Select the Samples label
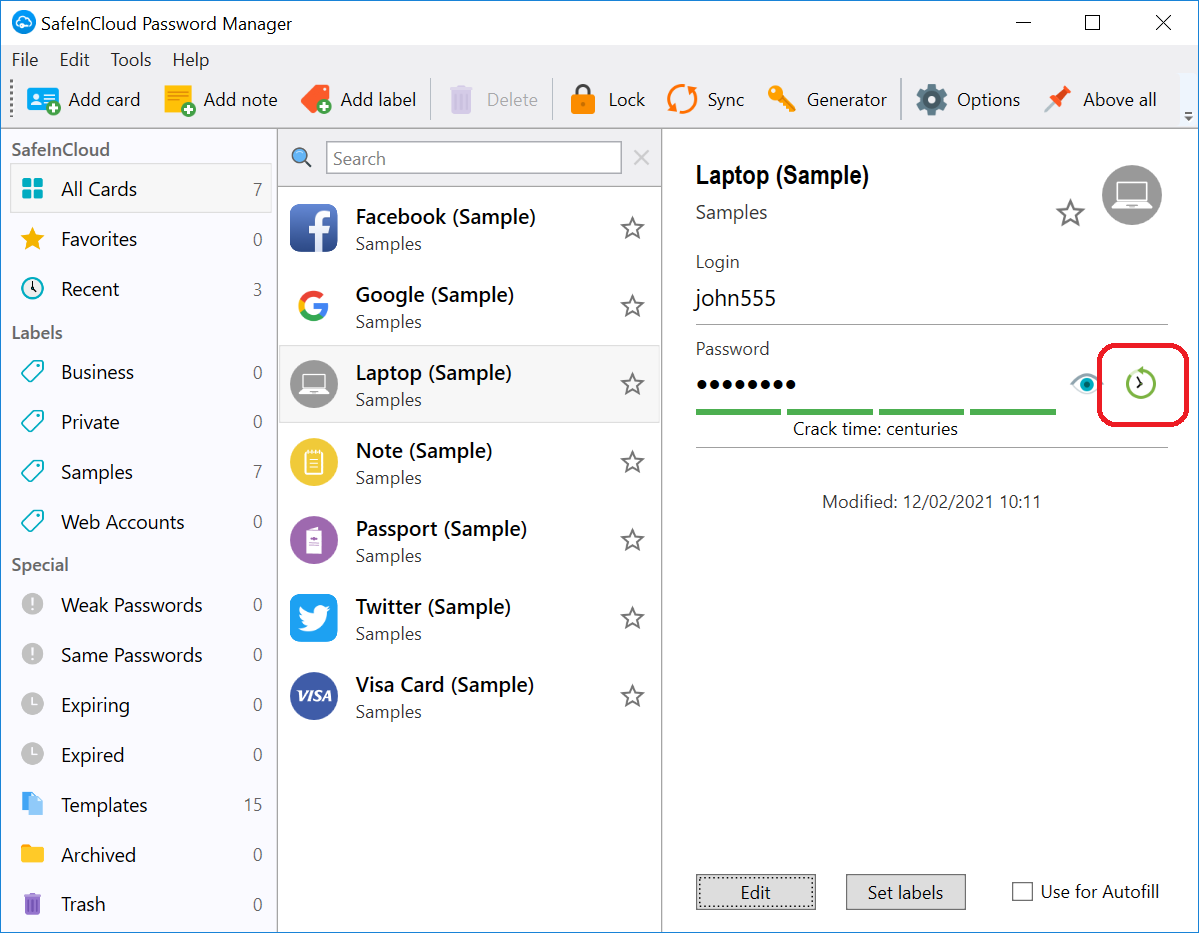Viewport: 1199px width, 933px height. (x=141, y=472)
